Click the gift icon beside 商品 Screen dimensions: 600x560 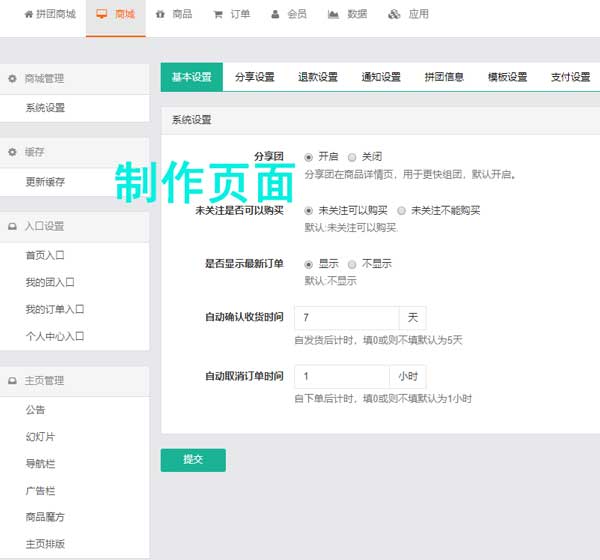click(x=160, y=15)
